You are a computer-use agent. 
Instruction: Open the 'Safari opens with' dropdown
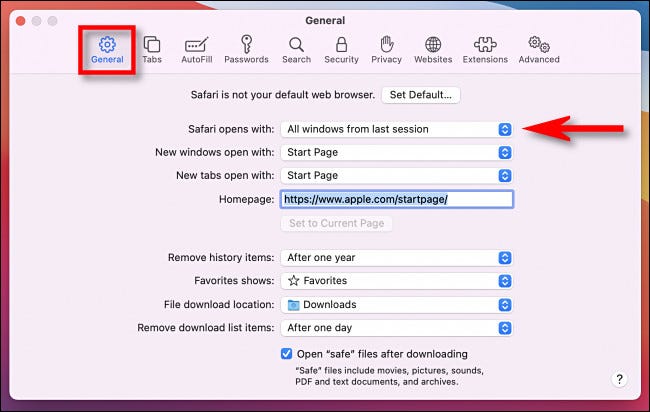click(x=397, y=129)
